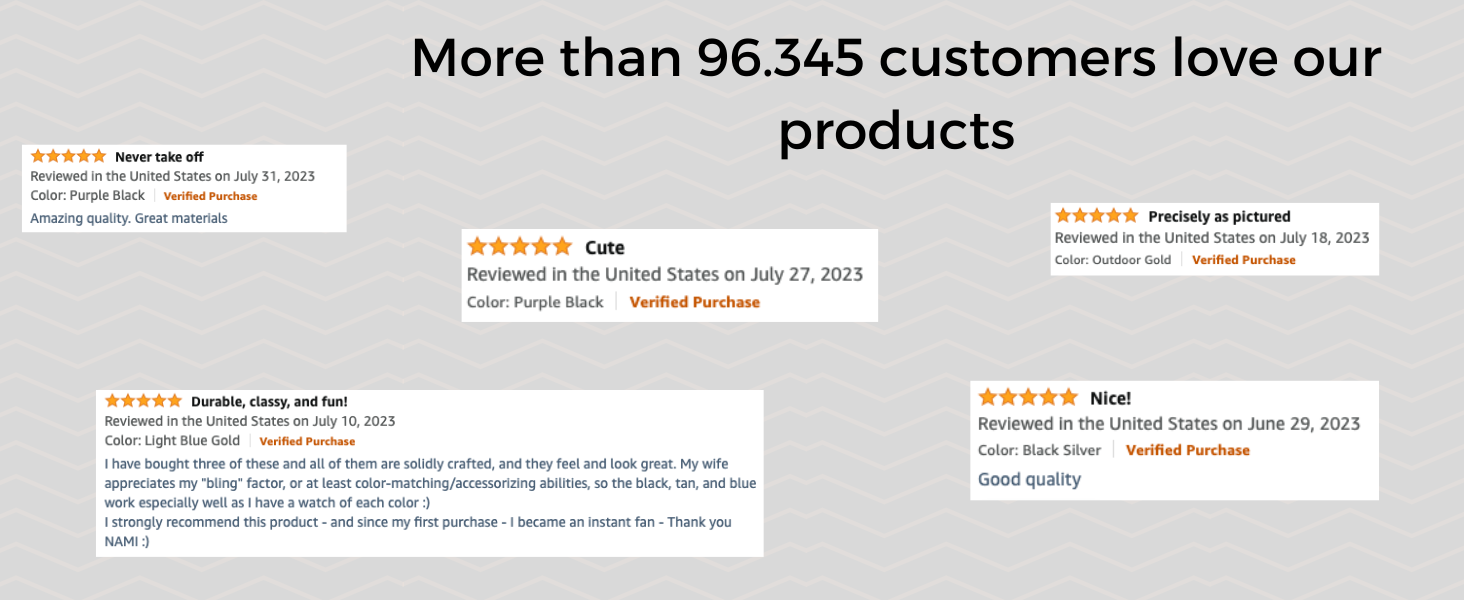This screenshot has width=1464, height=600.
Task: Click the "Color: Light Blue Gold" label
Action: pyautogui.click(x=172, y=441)
